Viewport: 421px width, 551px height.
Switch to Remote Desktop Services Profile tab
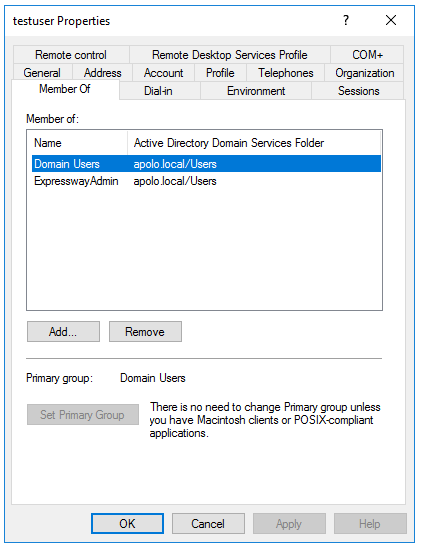[x=229, y=55]
